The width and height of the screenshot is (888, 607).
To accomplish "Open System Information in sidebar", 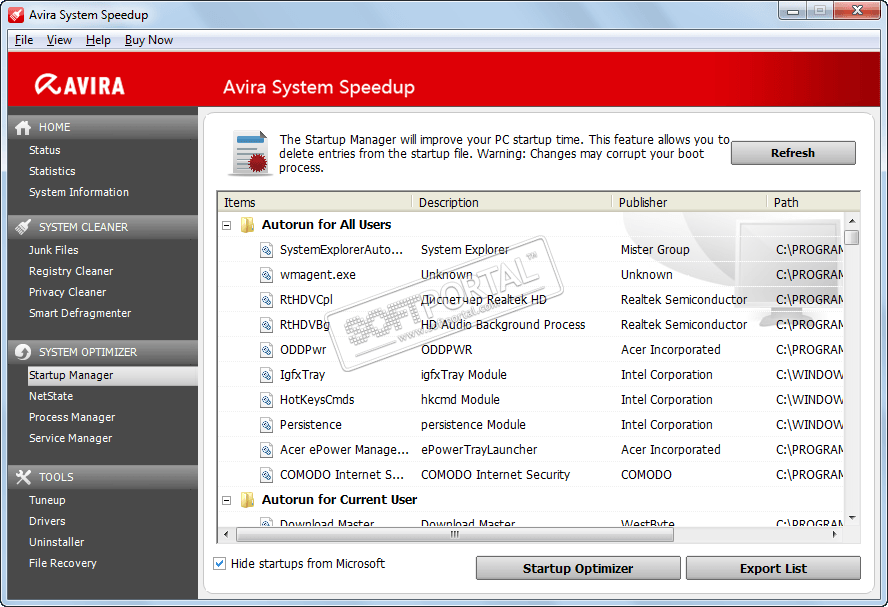I will coord(79,192).
